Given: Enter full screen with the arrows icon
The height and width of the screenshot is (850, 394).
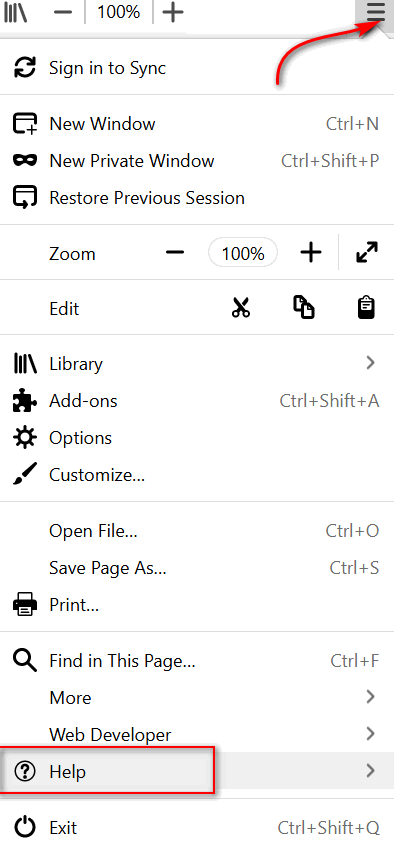Looking at the screenshot, I should click(367, 253).
